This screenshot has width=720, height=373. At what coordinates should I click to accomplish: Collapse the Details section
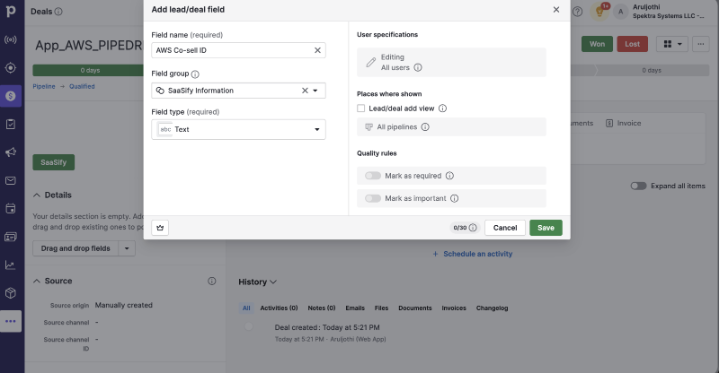pos(37,195)
